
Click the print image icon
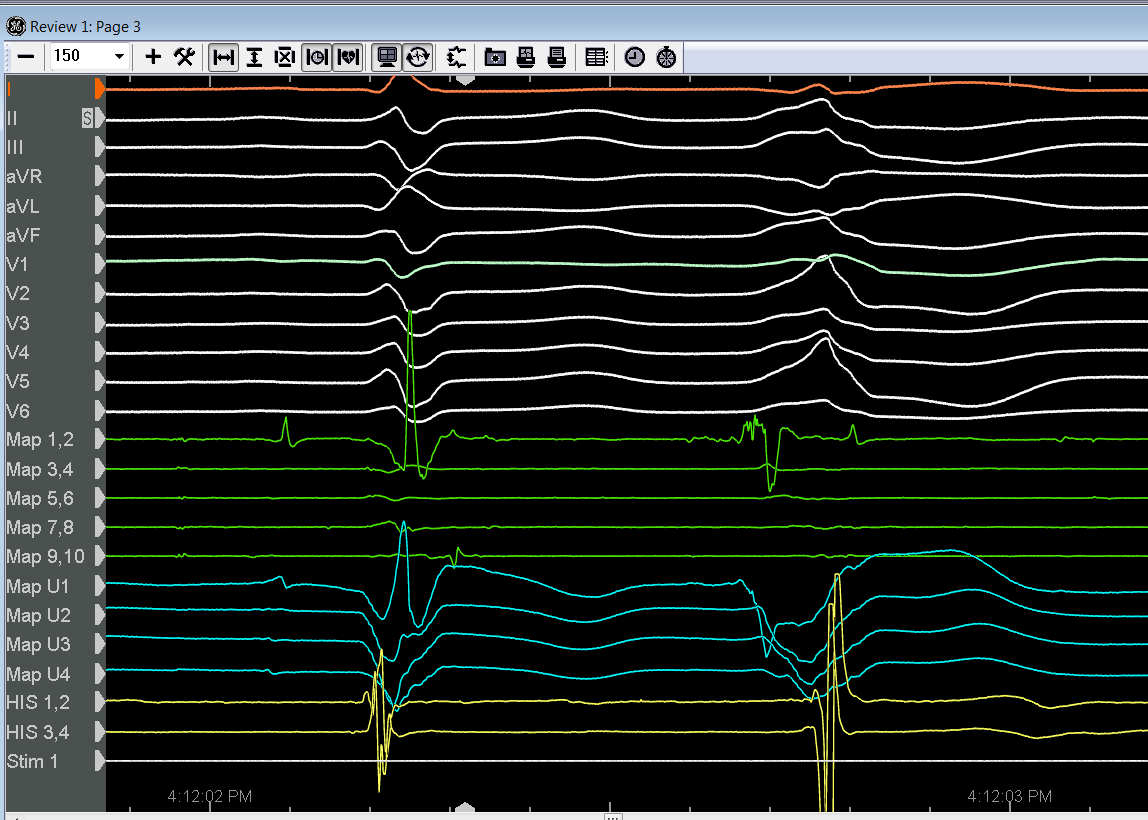point(526,56)
